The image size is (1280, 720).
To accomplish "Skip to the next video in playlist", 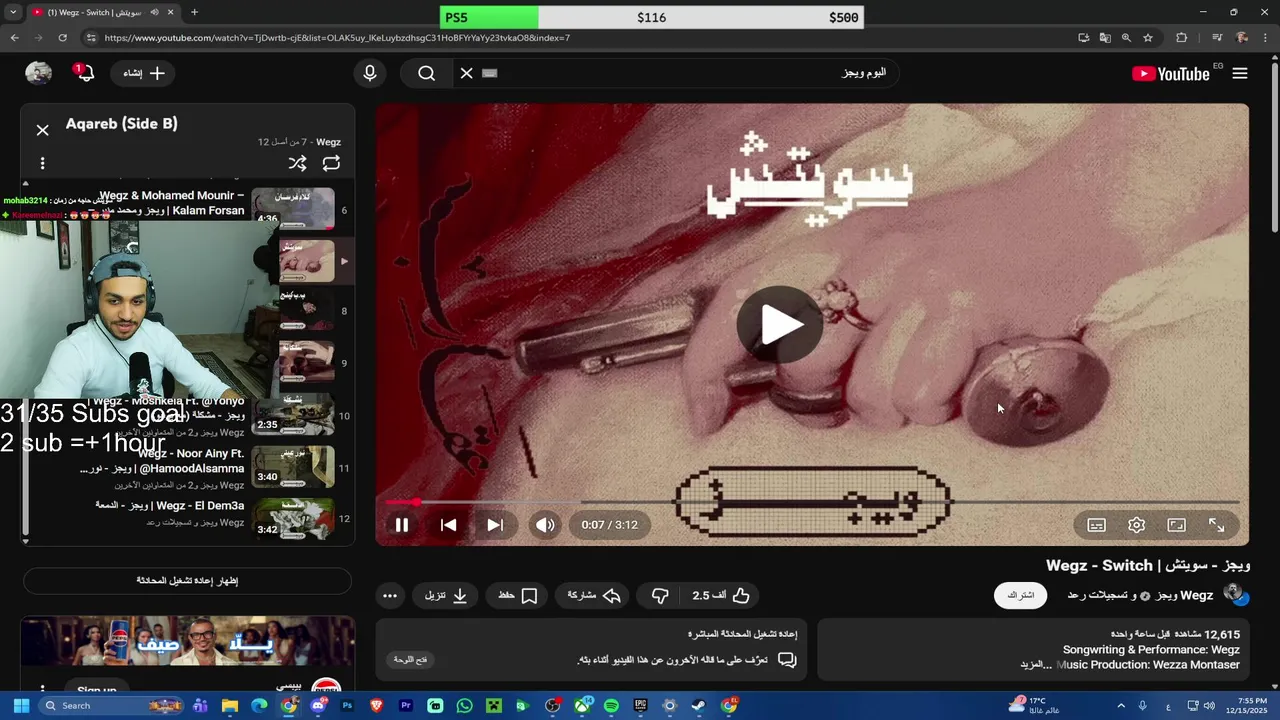I will (495, 525).
